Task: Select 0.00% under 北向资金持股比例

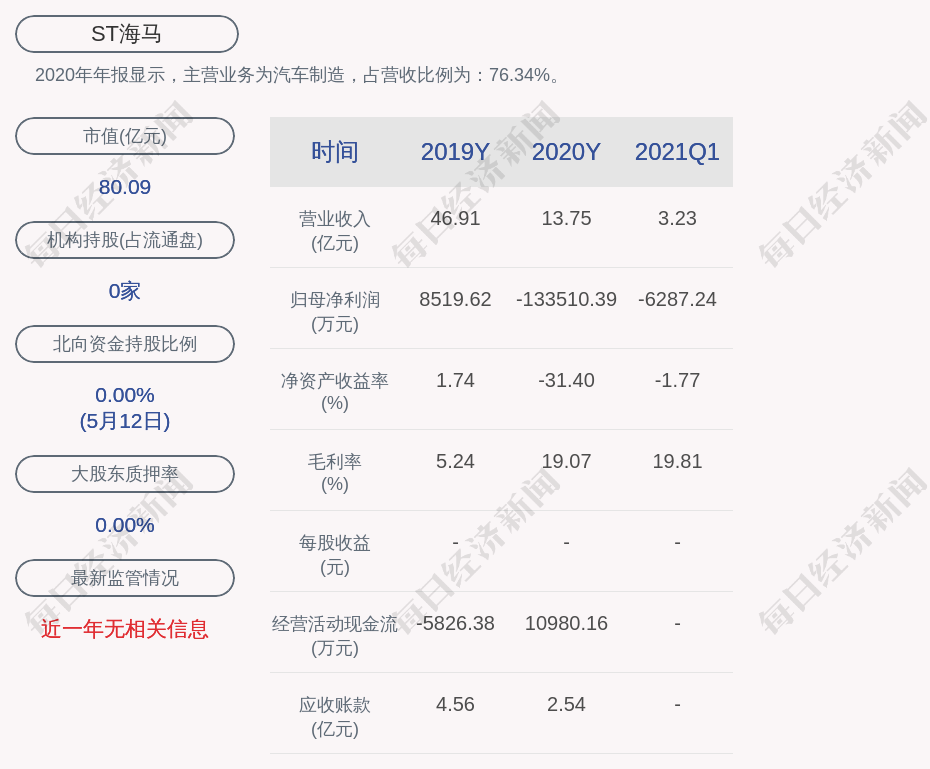Action: click(125, 395)
